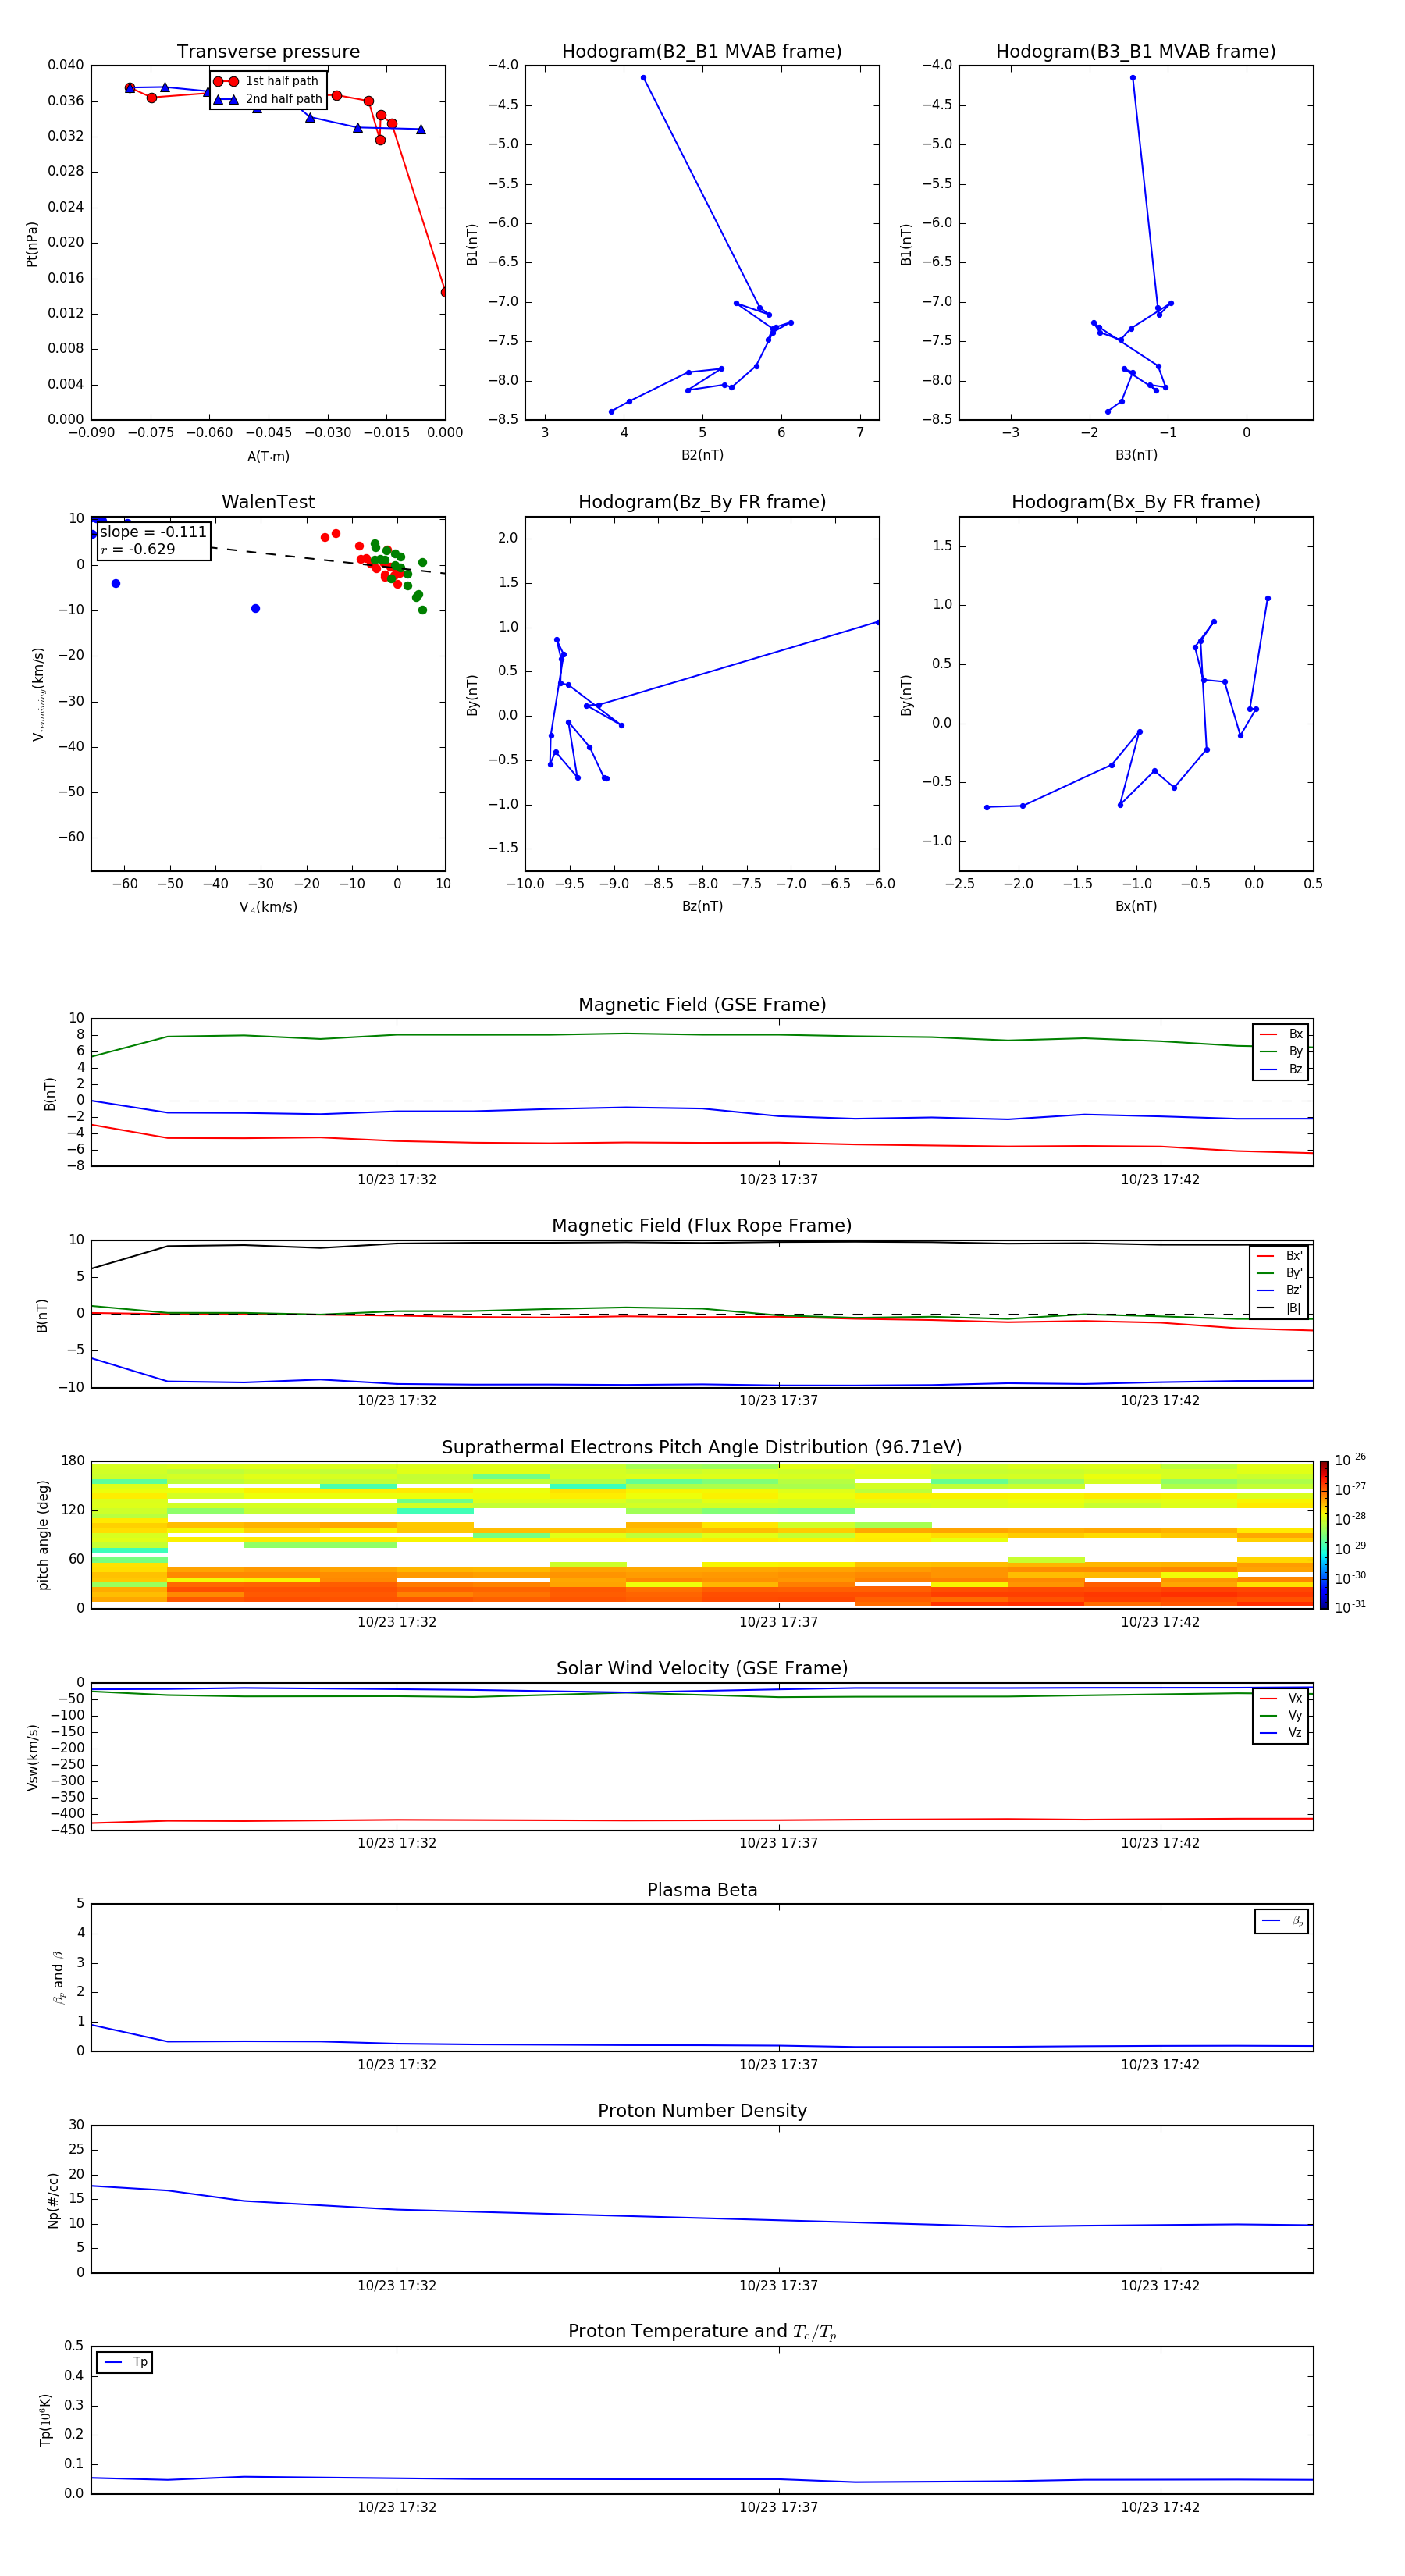The width and height of the screenshot is (1405, 2576).
Task: Click the 'r = -0.629' annotation
Action: pos(138,549)
